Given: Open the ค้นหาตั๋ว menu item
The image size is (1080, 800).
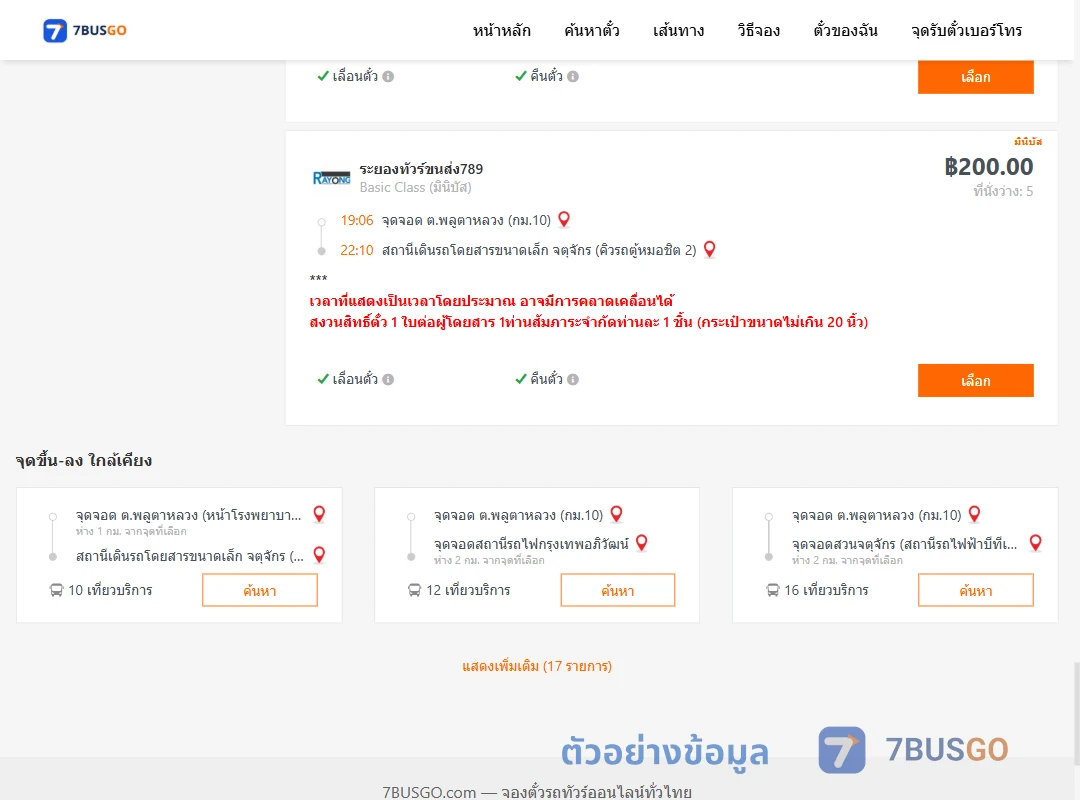Looking at the screenshot, I should tap(592, 30).
